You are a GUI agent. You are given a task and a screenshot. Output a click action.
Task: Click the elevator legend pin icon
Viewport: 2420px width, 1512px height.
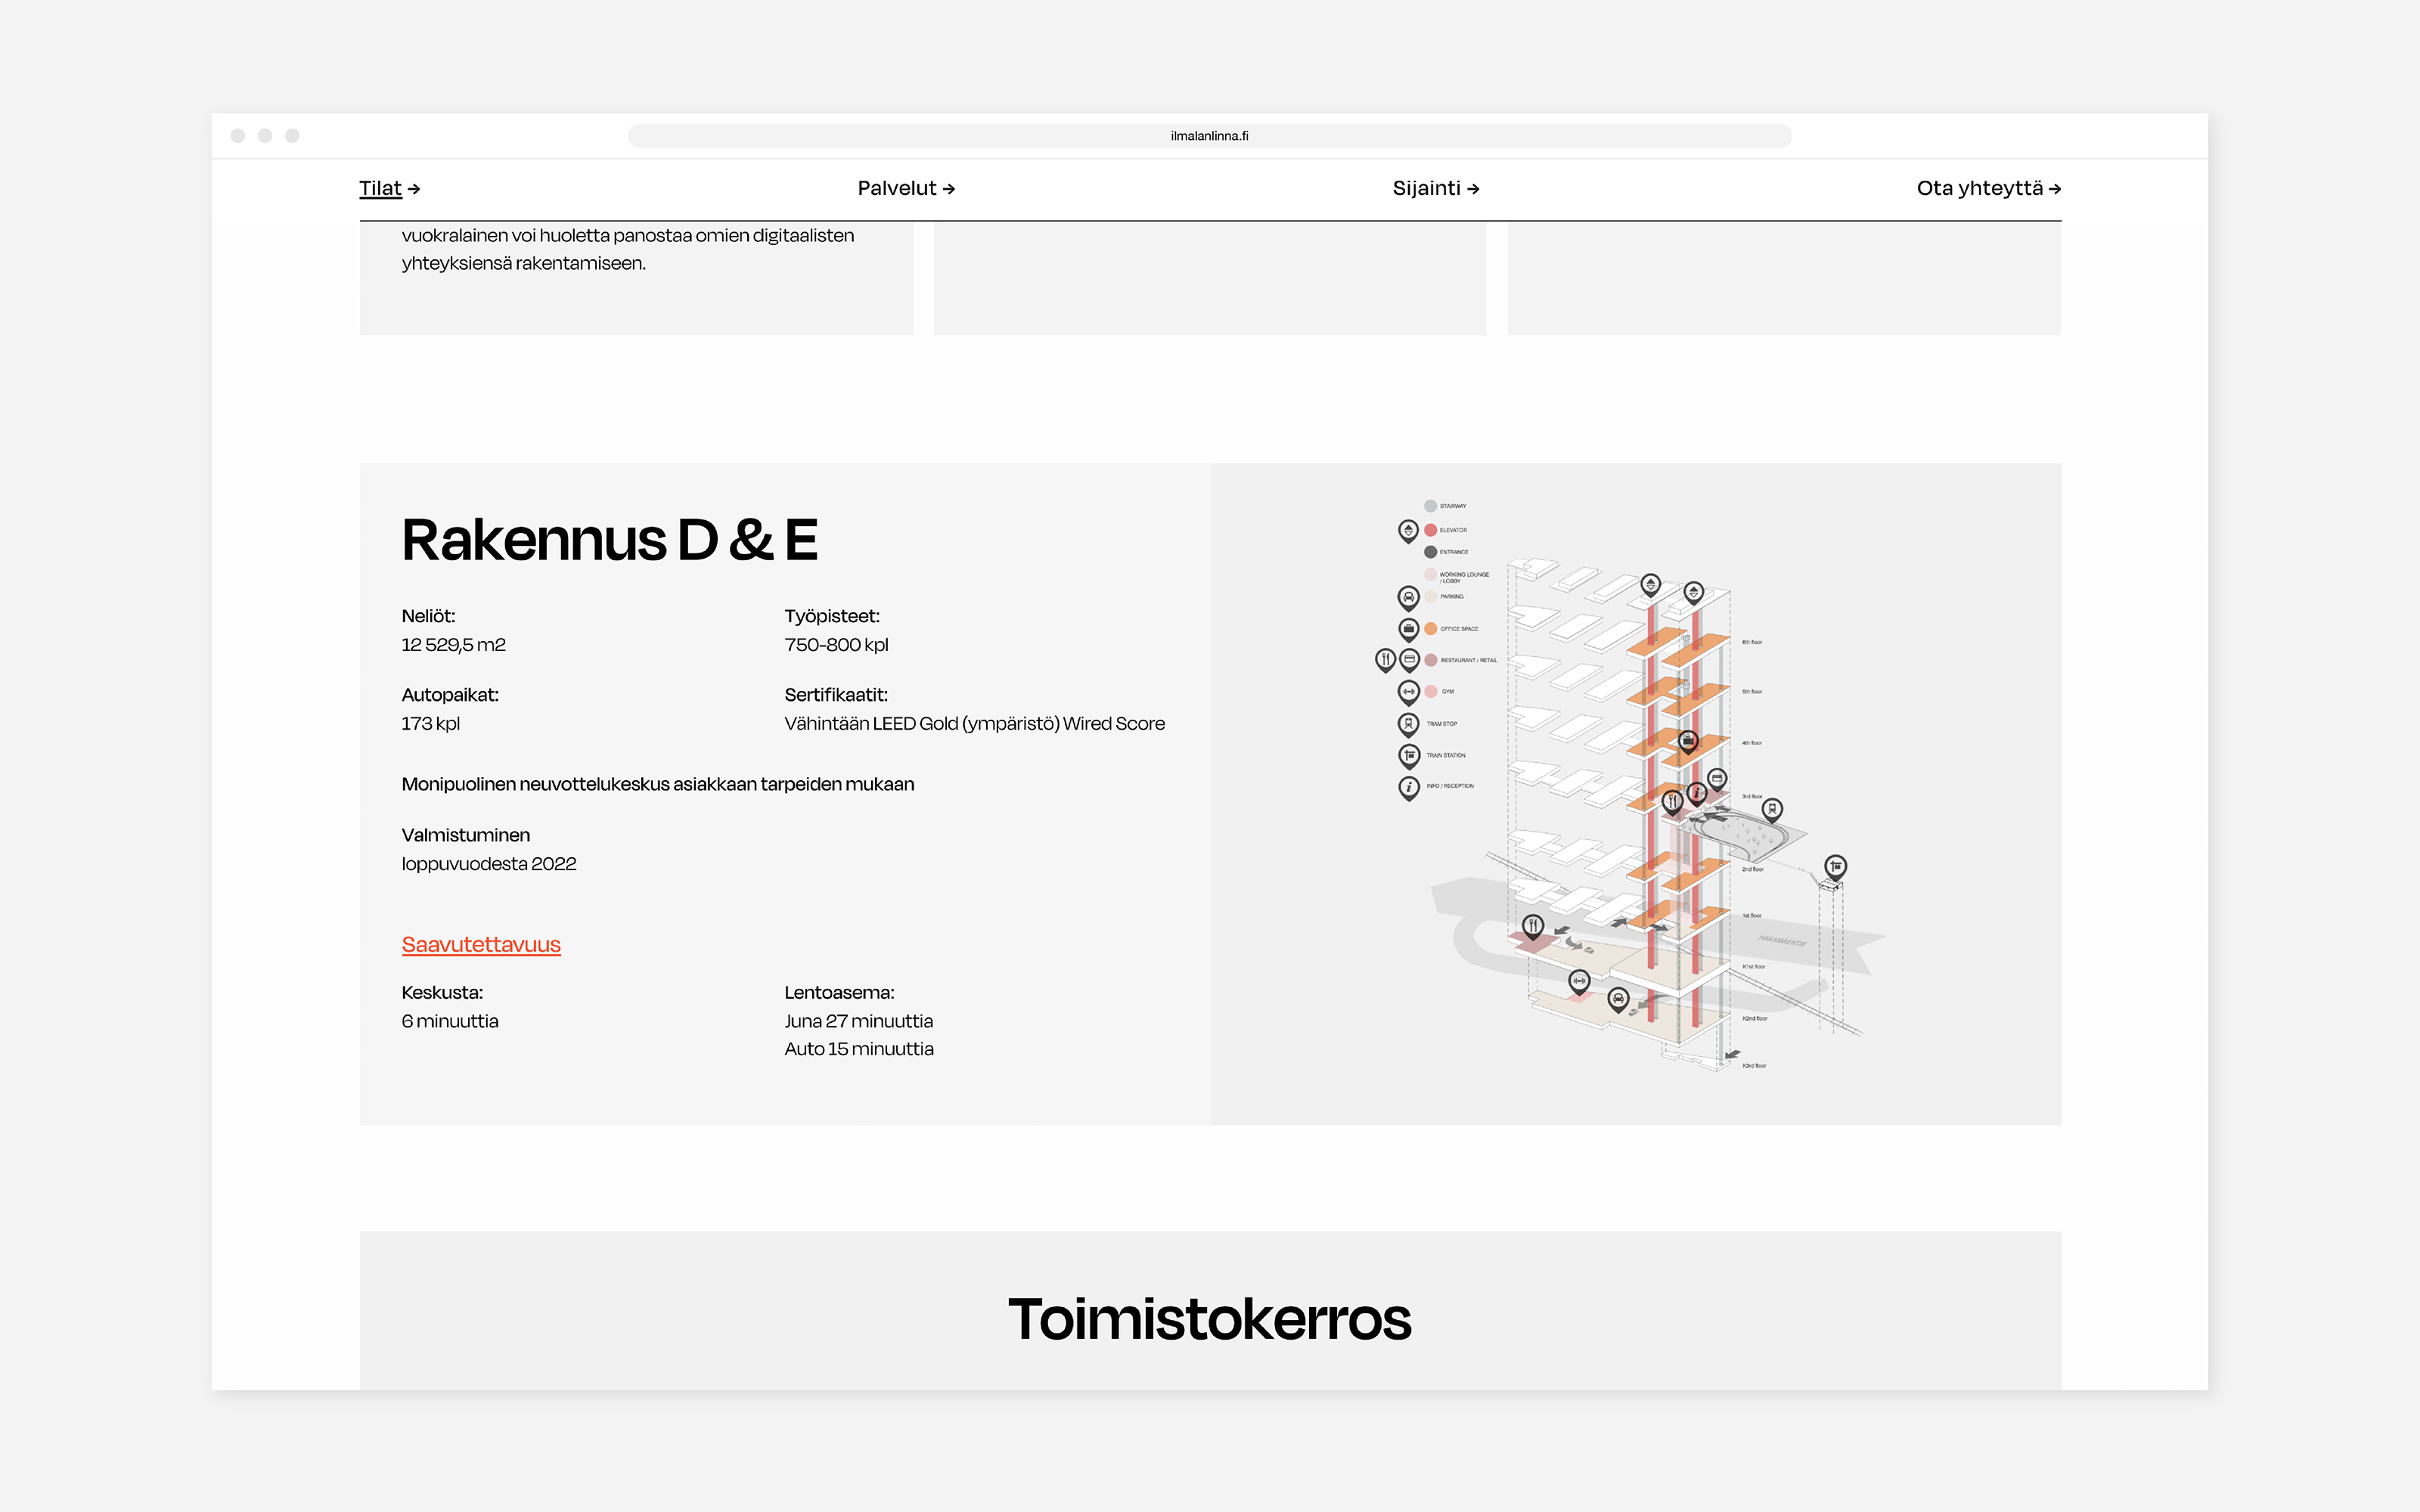1408,530
